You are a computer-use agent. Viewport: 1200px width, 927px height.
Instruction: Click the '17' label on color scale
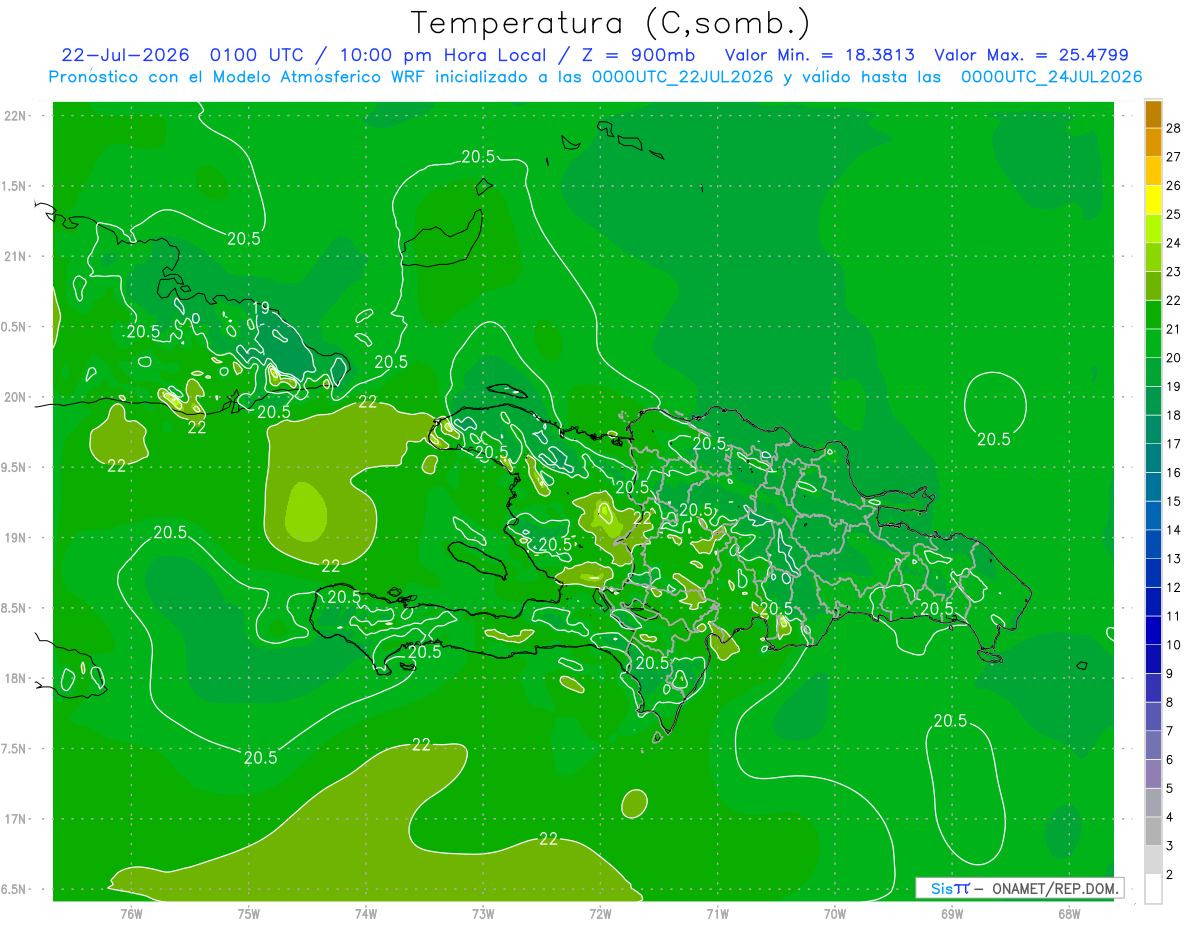point(1173,444)
